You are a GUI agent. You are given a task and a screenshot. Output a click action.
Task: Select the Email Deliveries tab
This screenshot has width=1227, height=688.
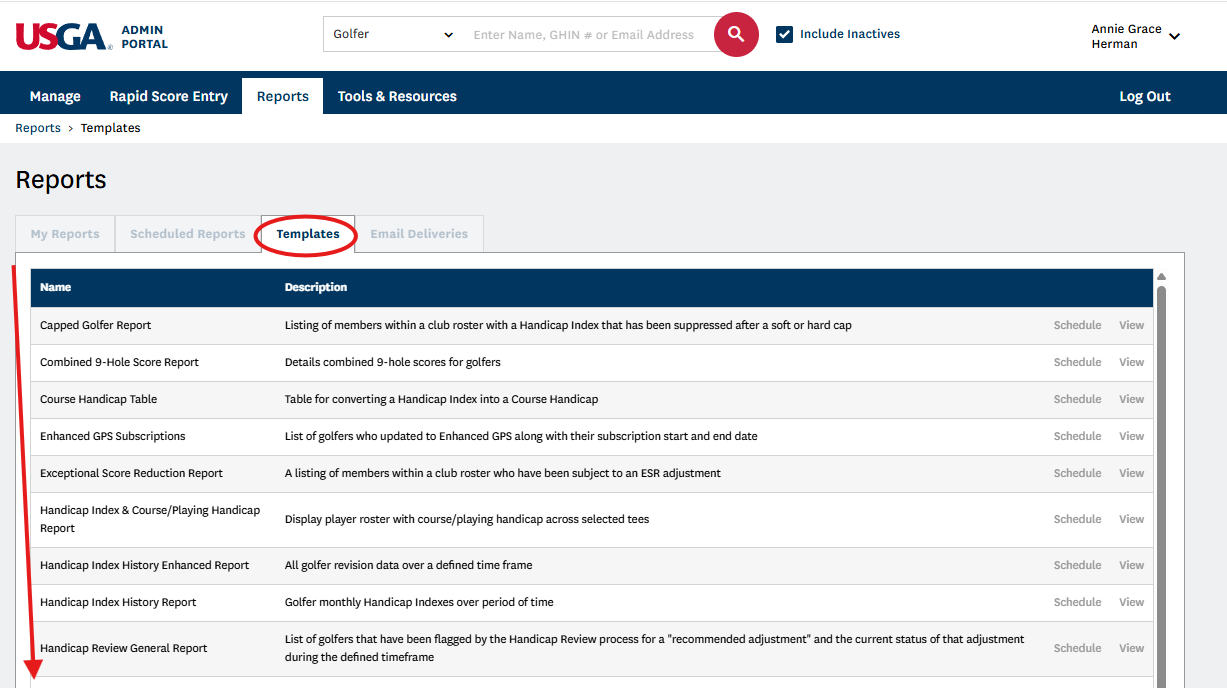[419, 234]
